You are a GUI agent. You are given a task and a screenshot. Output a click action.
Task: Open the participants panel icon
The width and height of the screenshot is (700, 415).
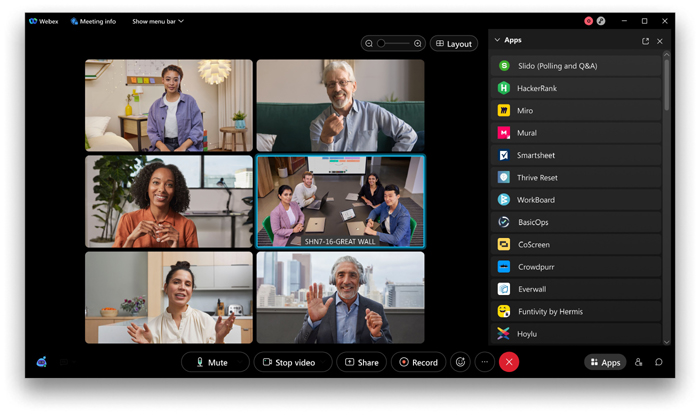tap(638, 362)
